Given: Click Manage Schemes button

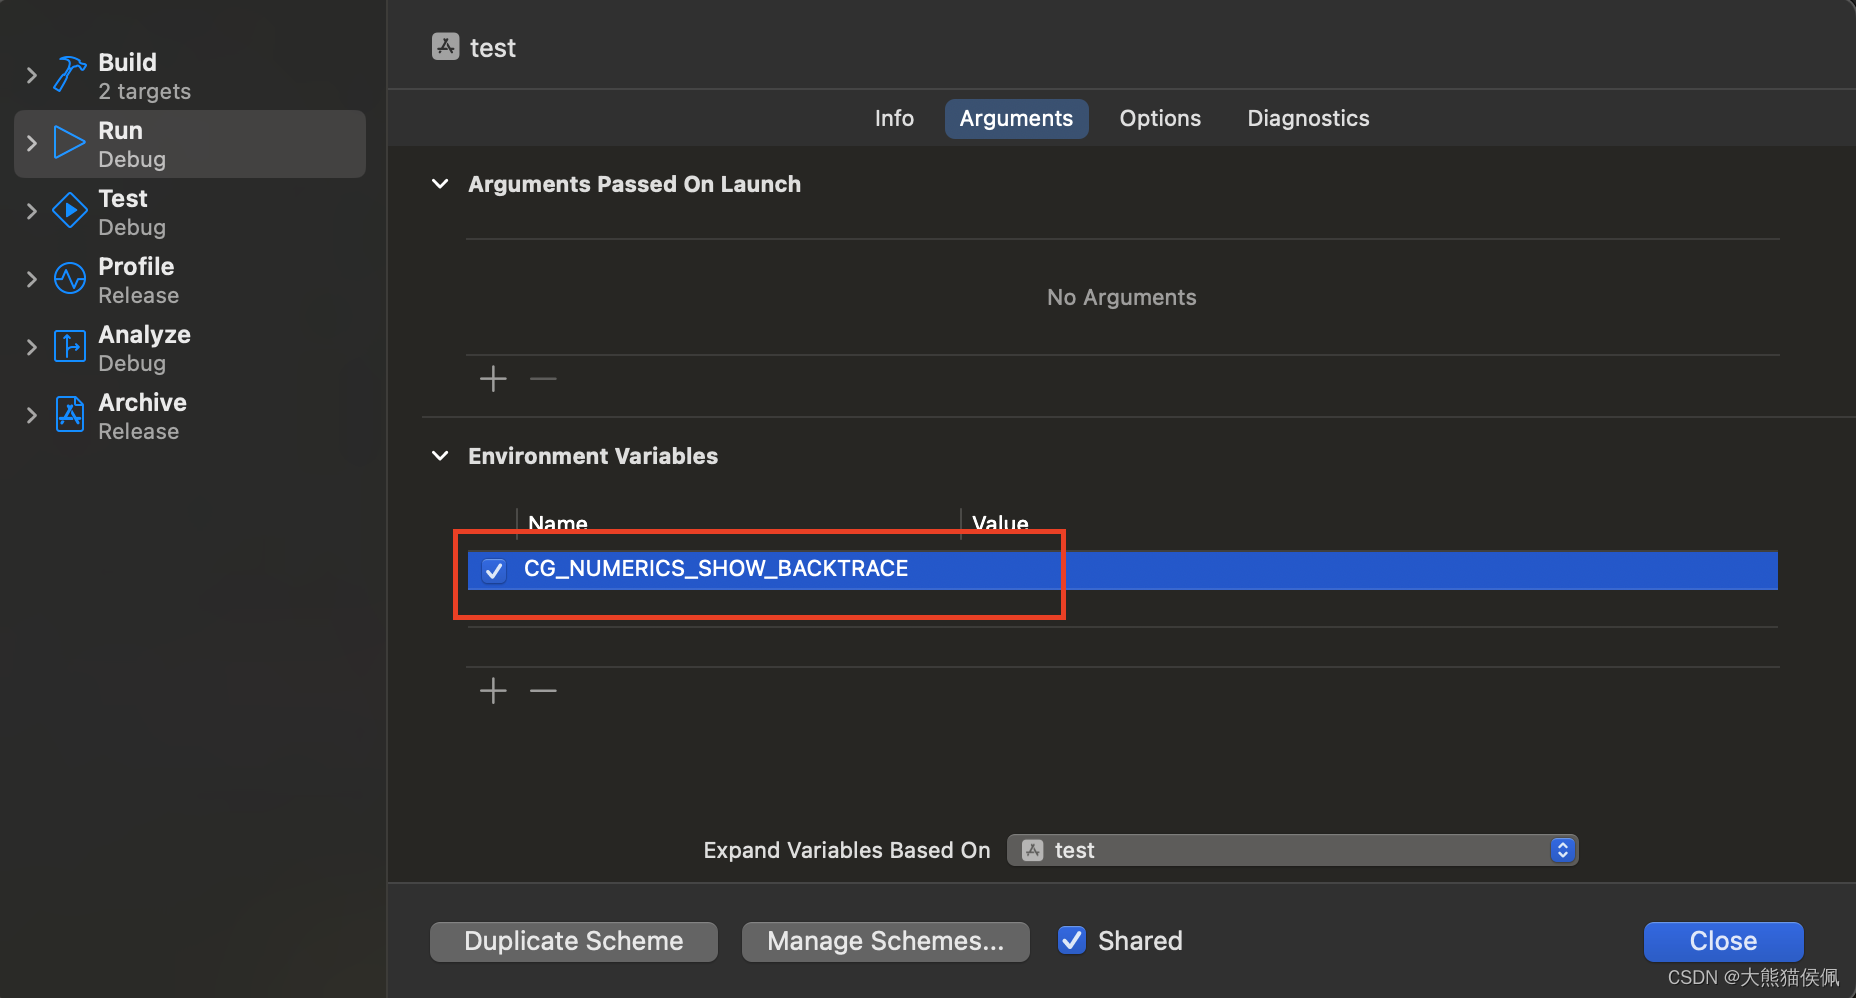Looking at the screenshot, I should (x=886, y=941).
